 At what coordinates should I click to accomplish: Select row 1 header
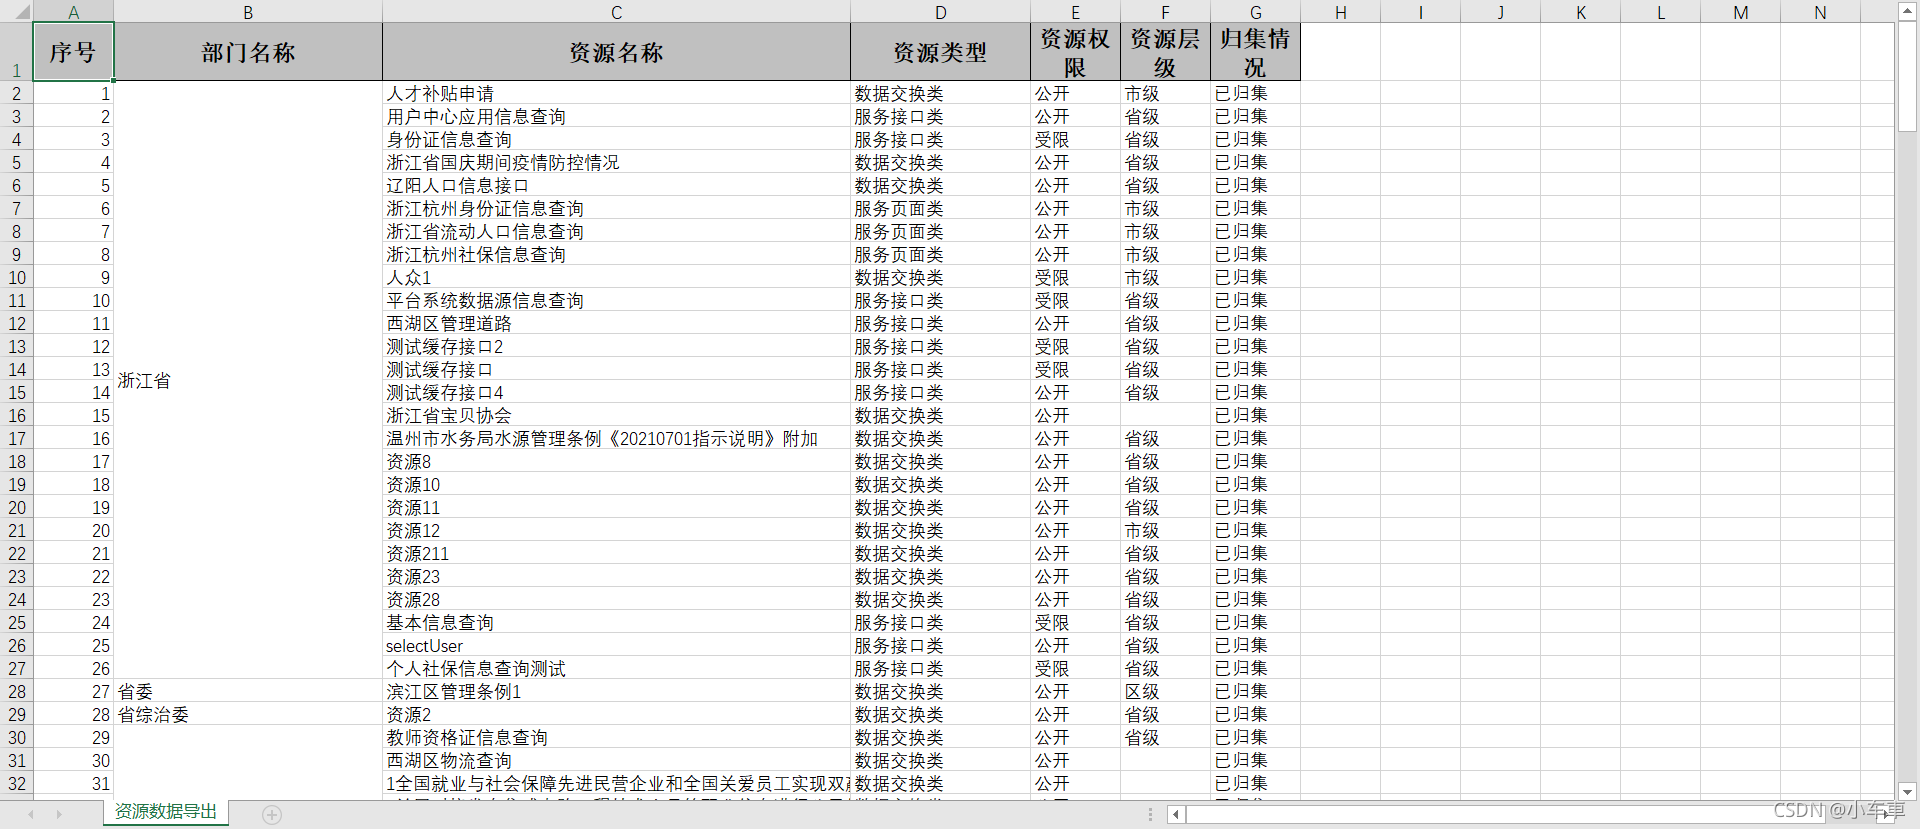pos(16,52)
